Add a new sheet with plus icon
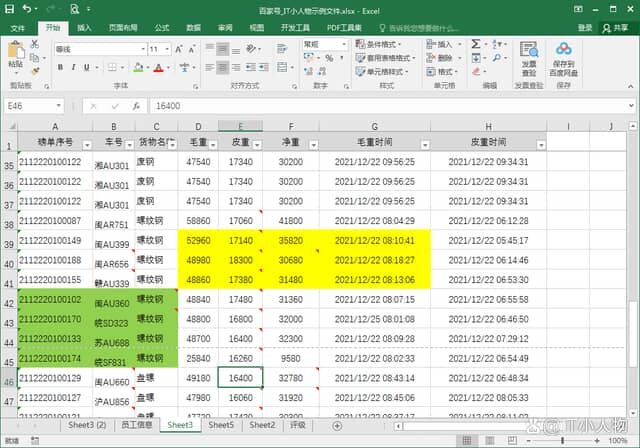This screenshot has height=448, width=640. click(337, 425)
